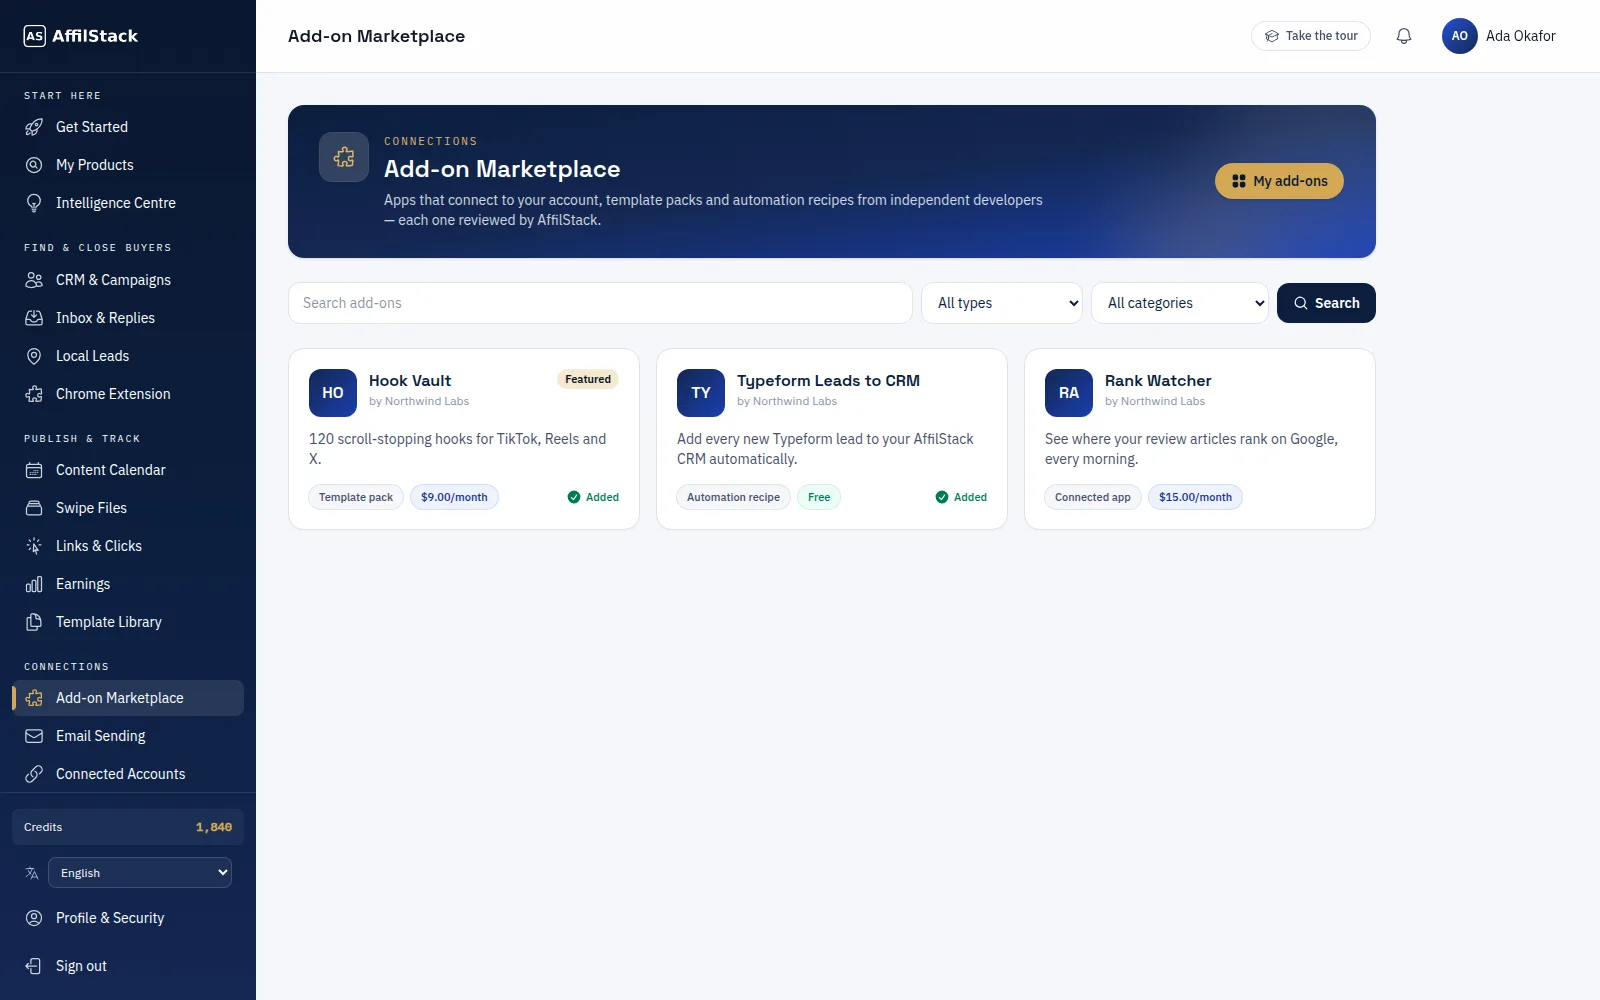Open My Products menu item
Image resolution: width=1600 pixels, height=1000 pixels.
128,165
